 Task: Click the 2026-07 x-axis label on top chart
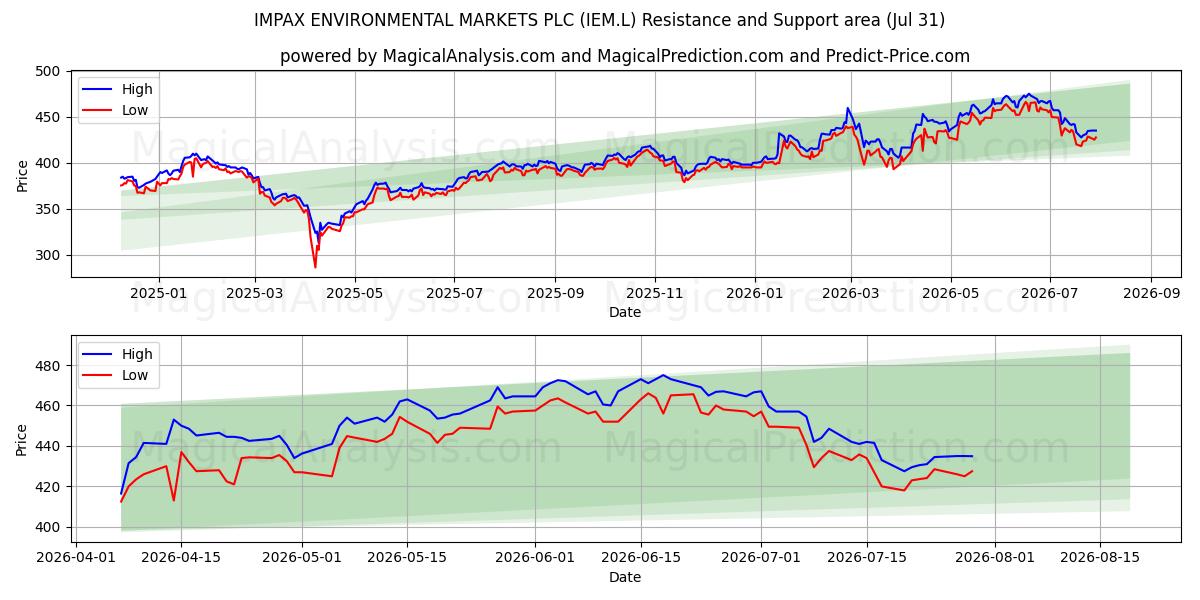point(1051,294)
